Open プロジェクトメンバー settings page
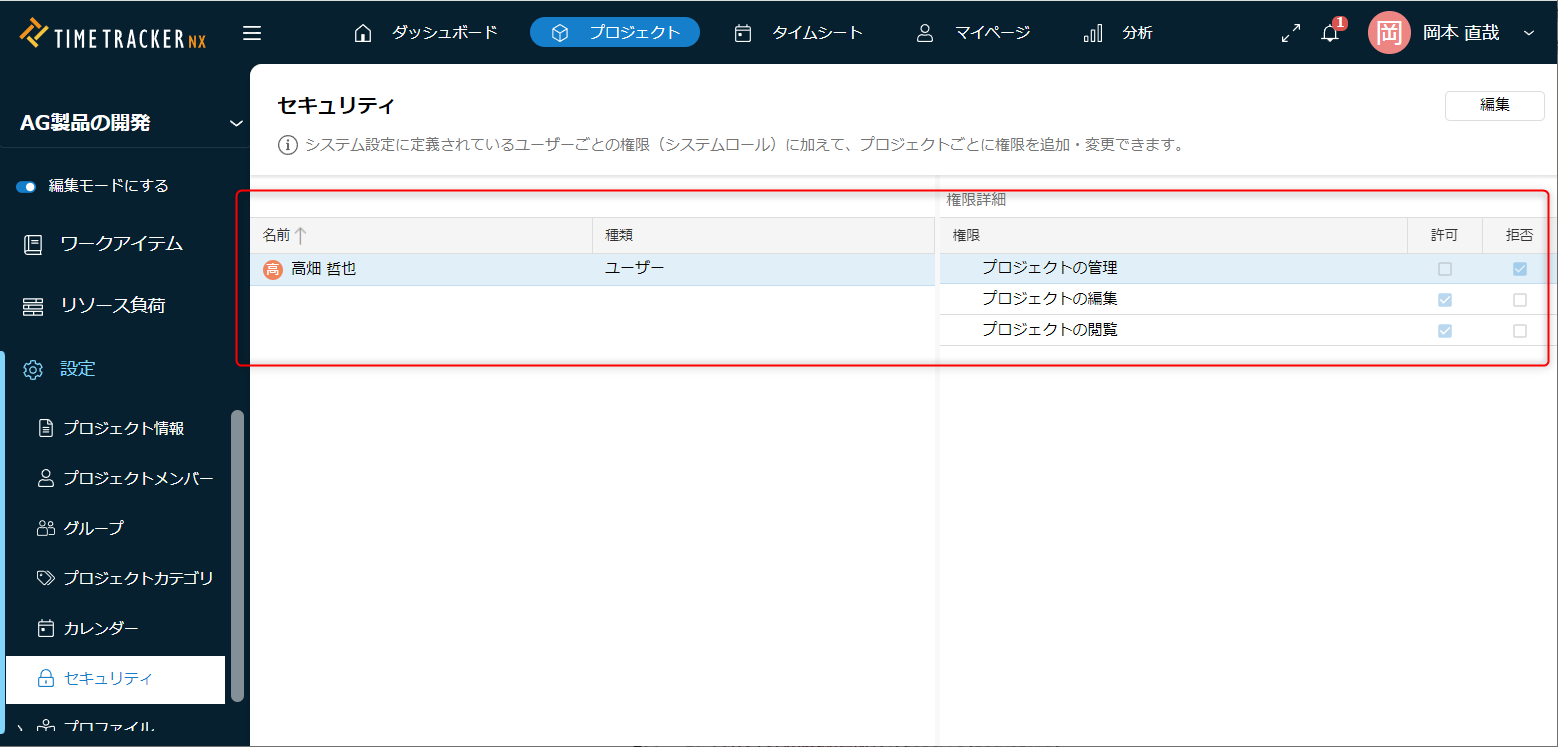 [x=138, y=478]
